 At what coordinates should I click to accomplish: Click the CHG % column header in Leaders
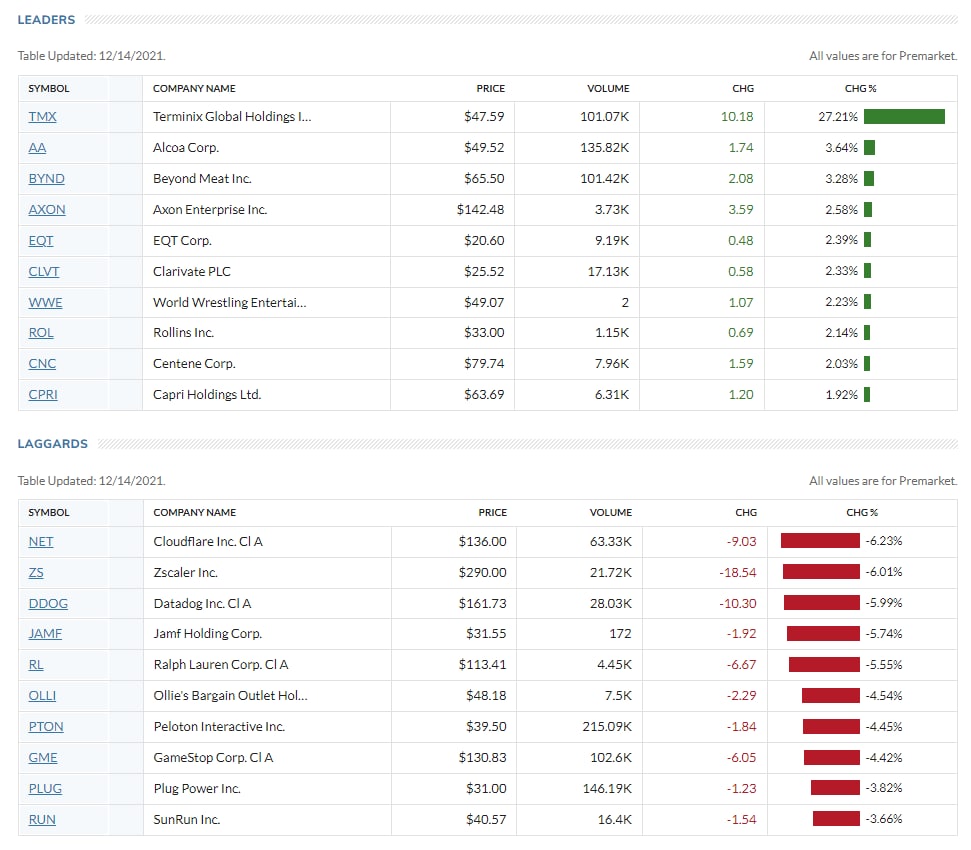coord(861,89)
